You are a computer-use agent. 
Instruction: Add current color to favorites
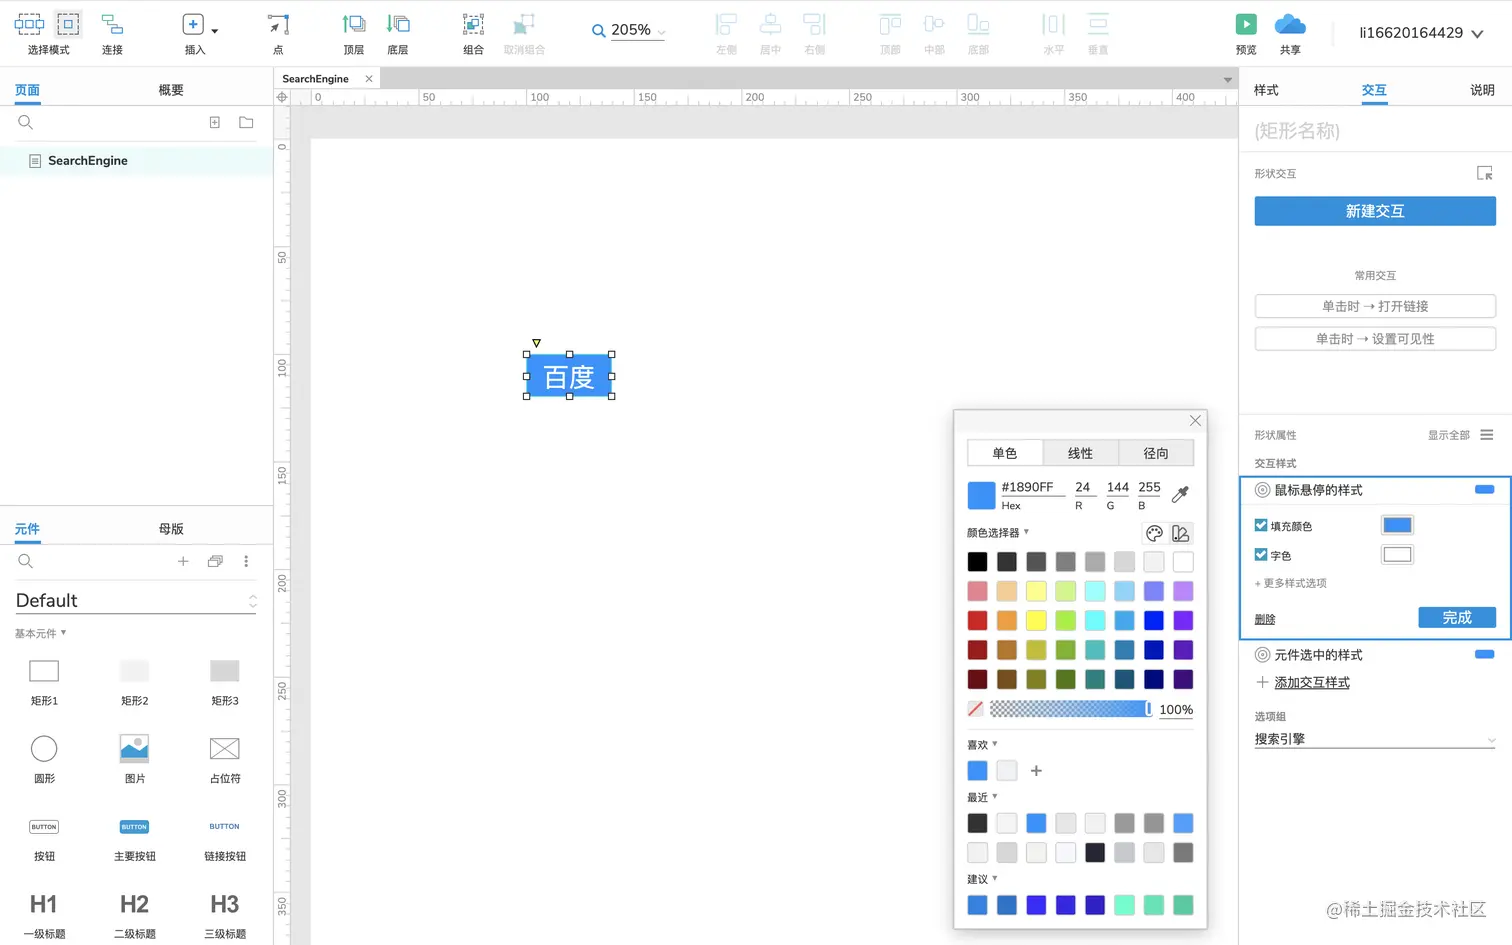[1036, 771]
